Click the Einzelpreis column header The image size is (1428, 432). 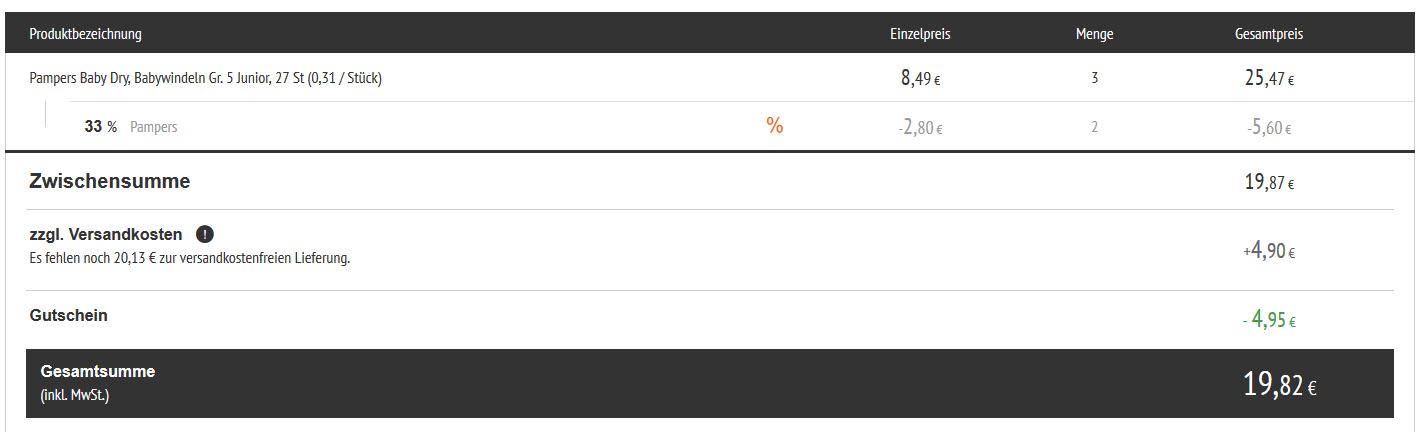[x=920, y=34]
